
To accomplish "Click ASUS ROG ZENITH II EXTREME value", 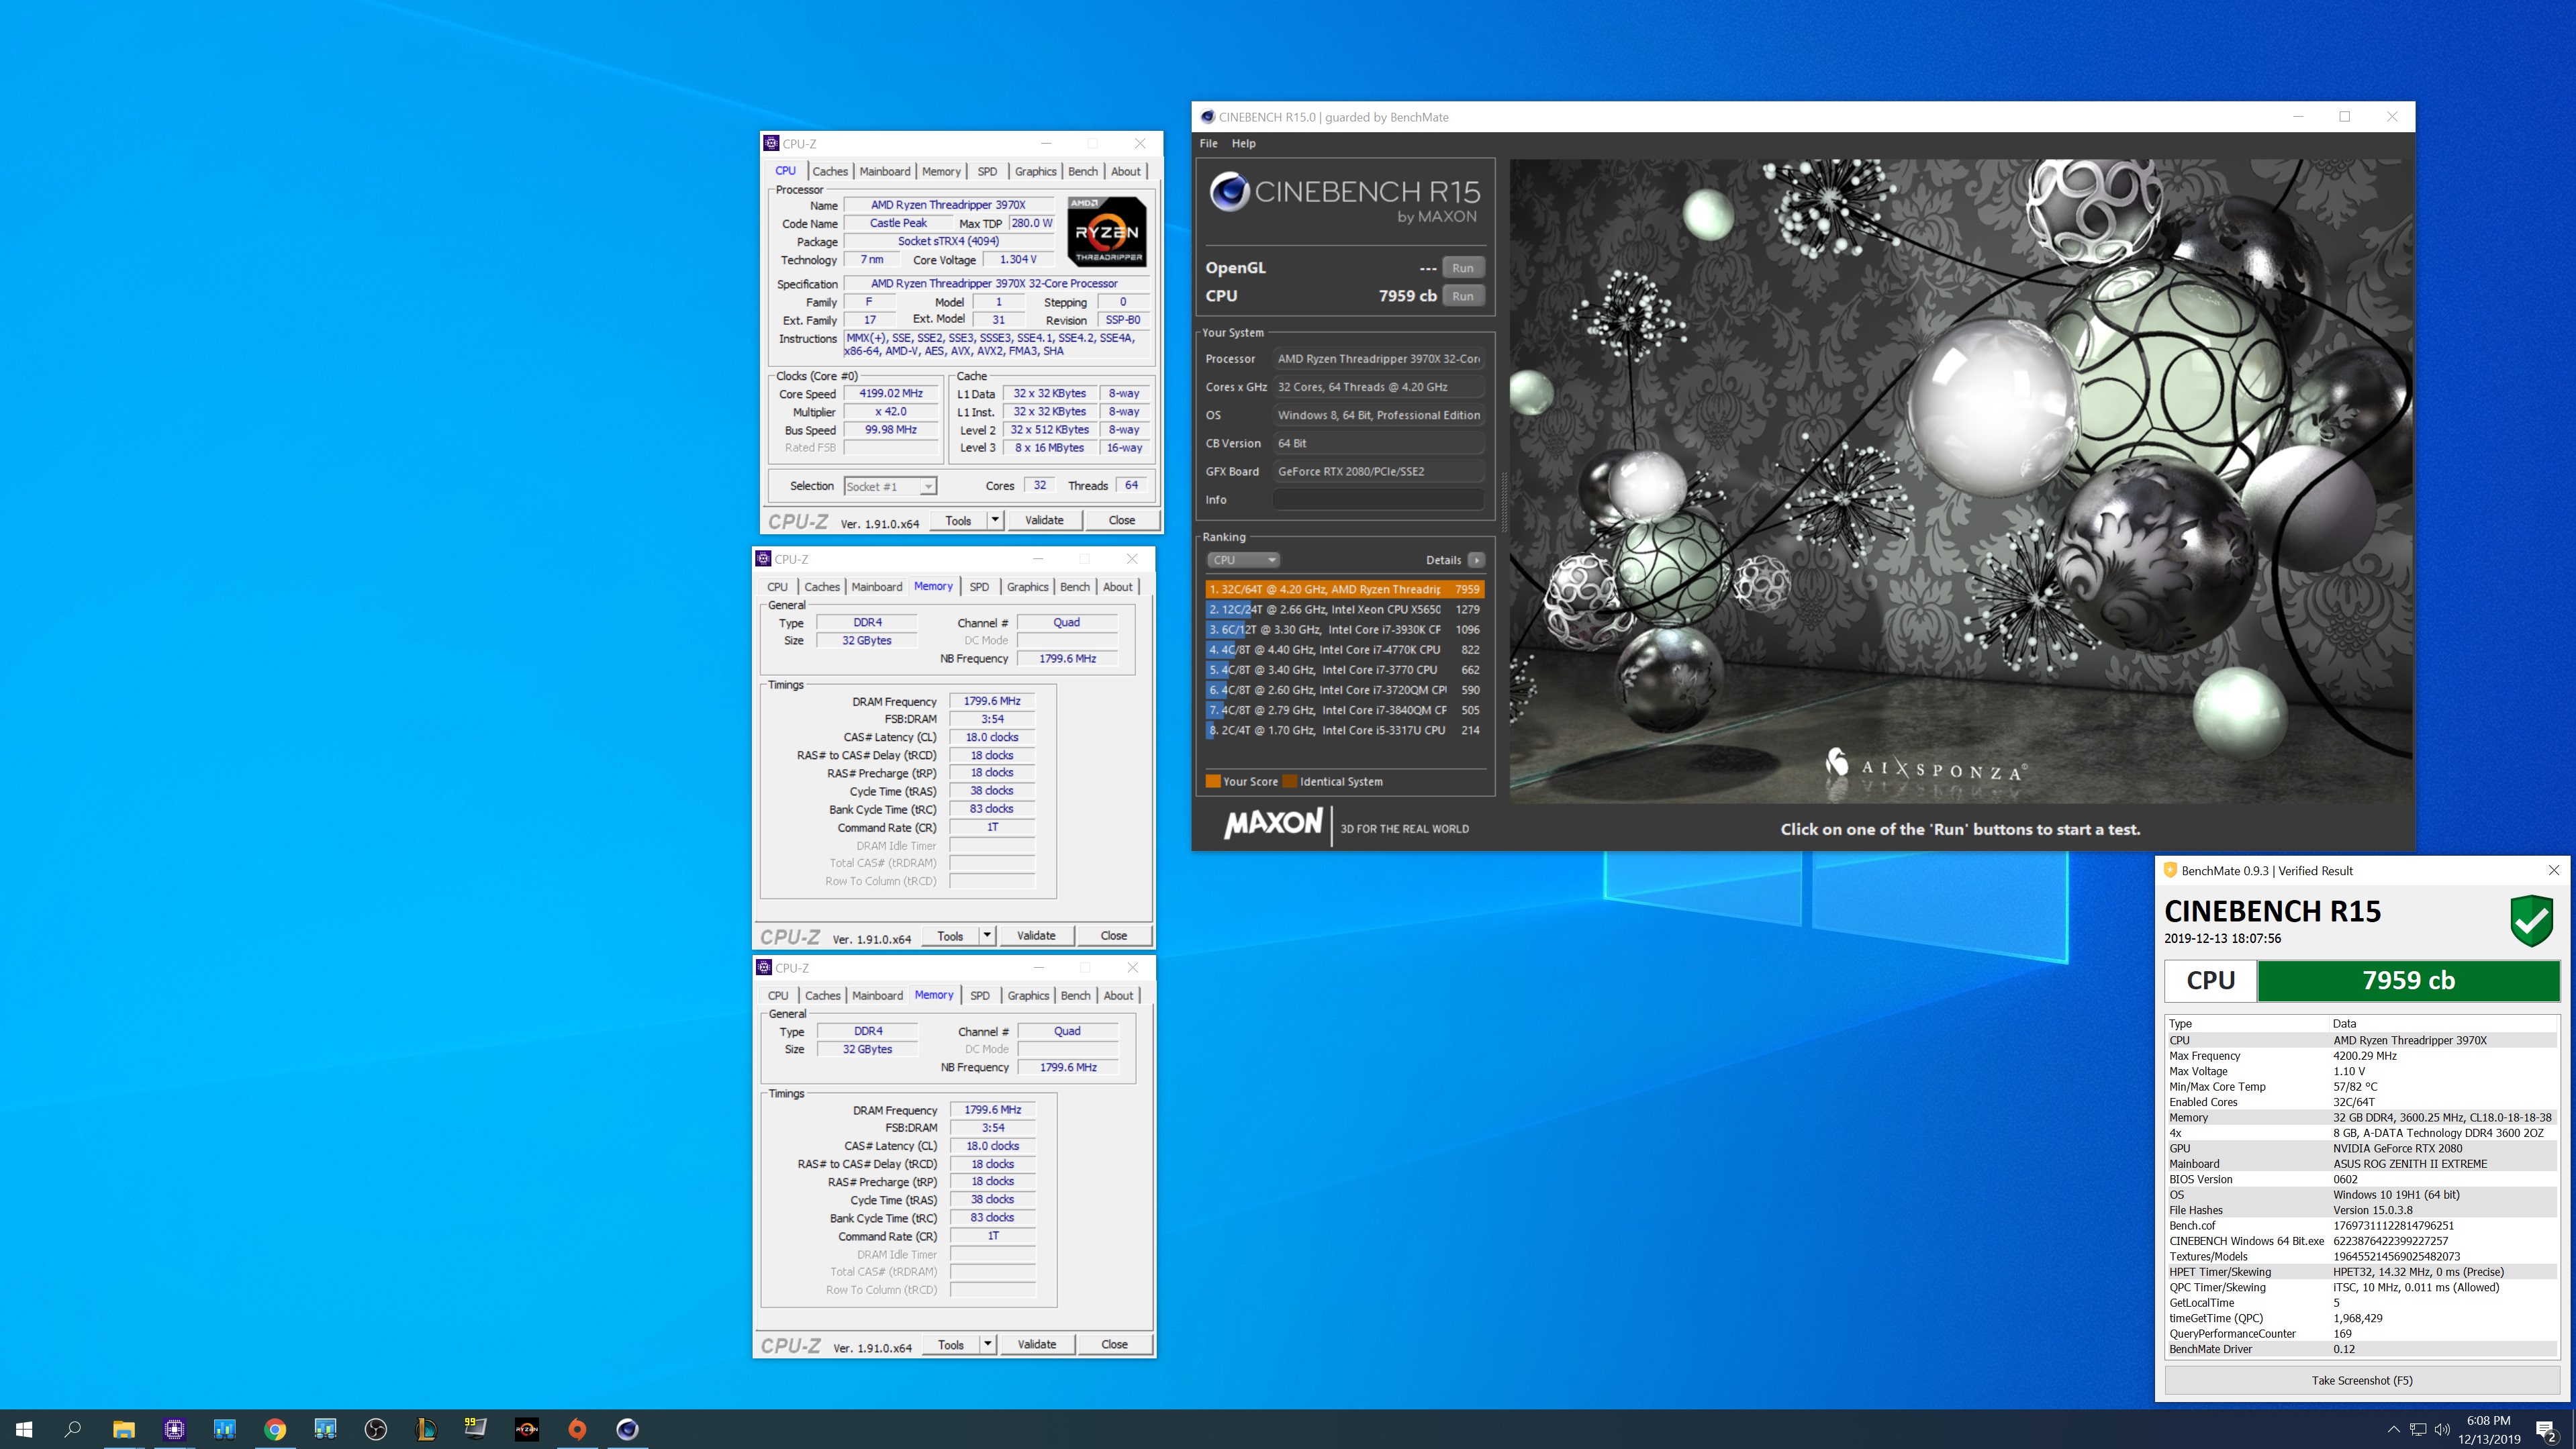I will (2410, 1163).
